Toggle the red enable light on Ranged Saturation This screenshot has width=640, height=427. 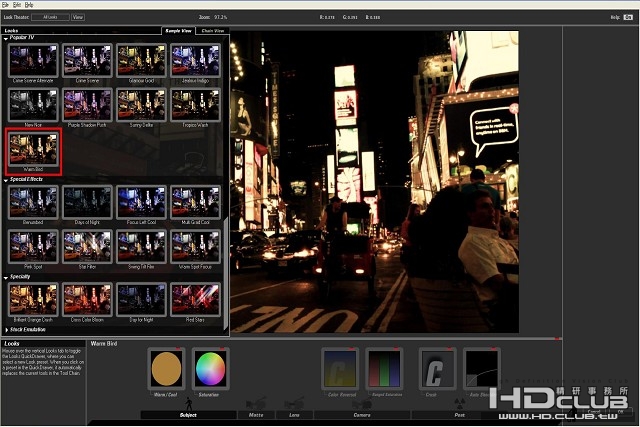point(396,348)
